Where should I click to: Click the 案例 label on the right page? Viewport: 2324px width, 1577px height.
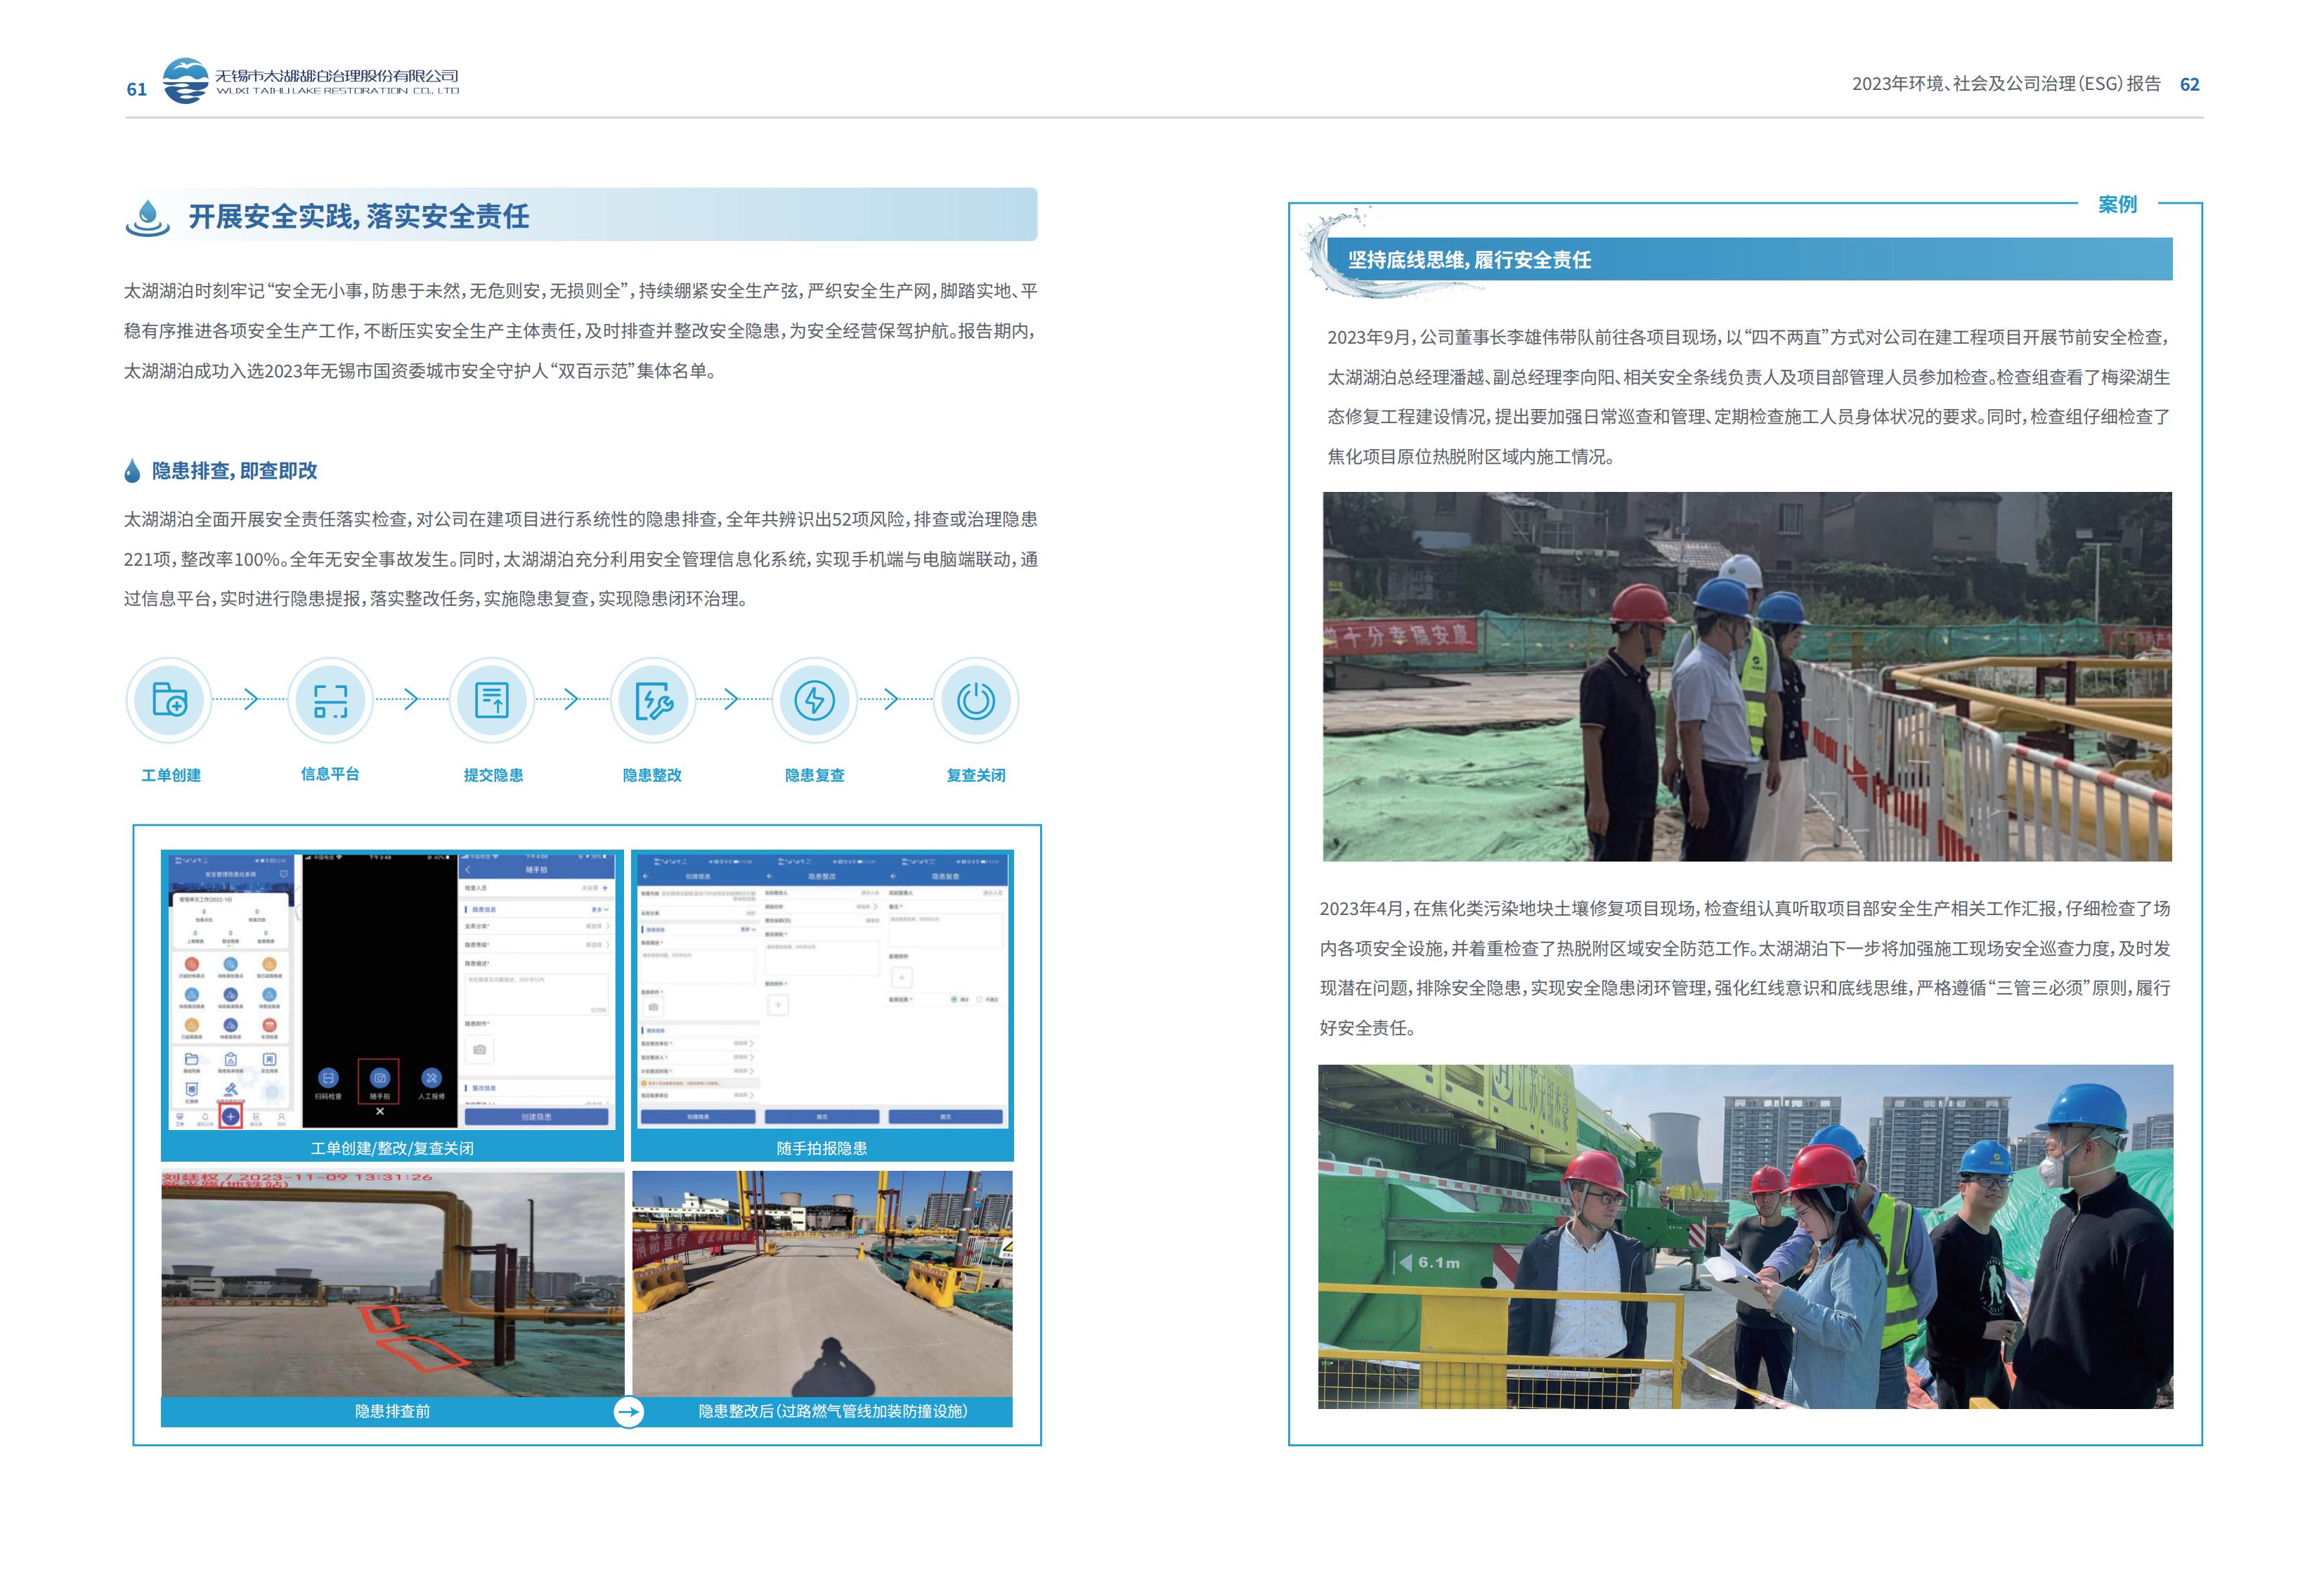(x=2117, y=204)
